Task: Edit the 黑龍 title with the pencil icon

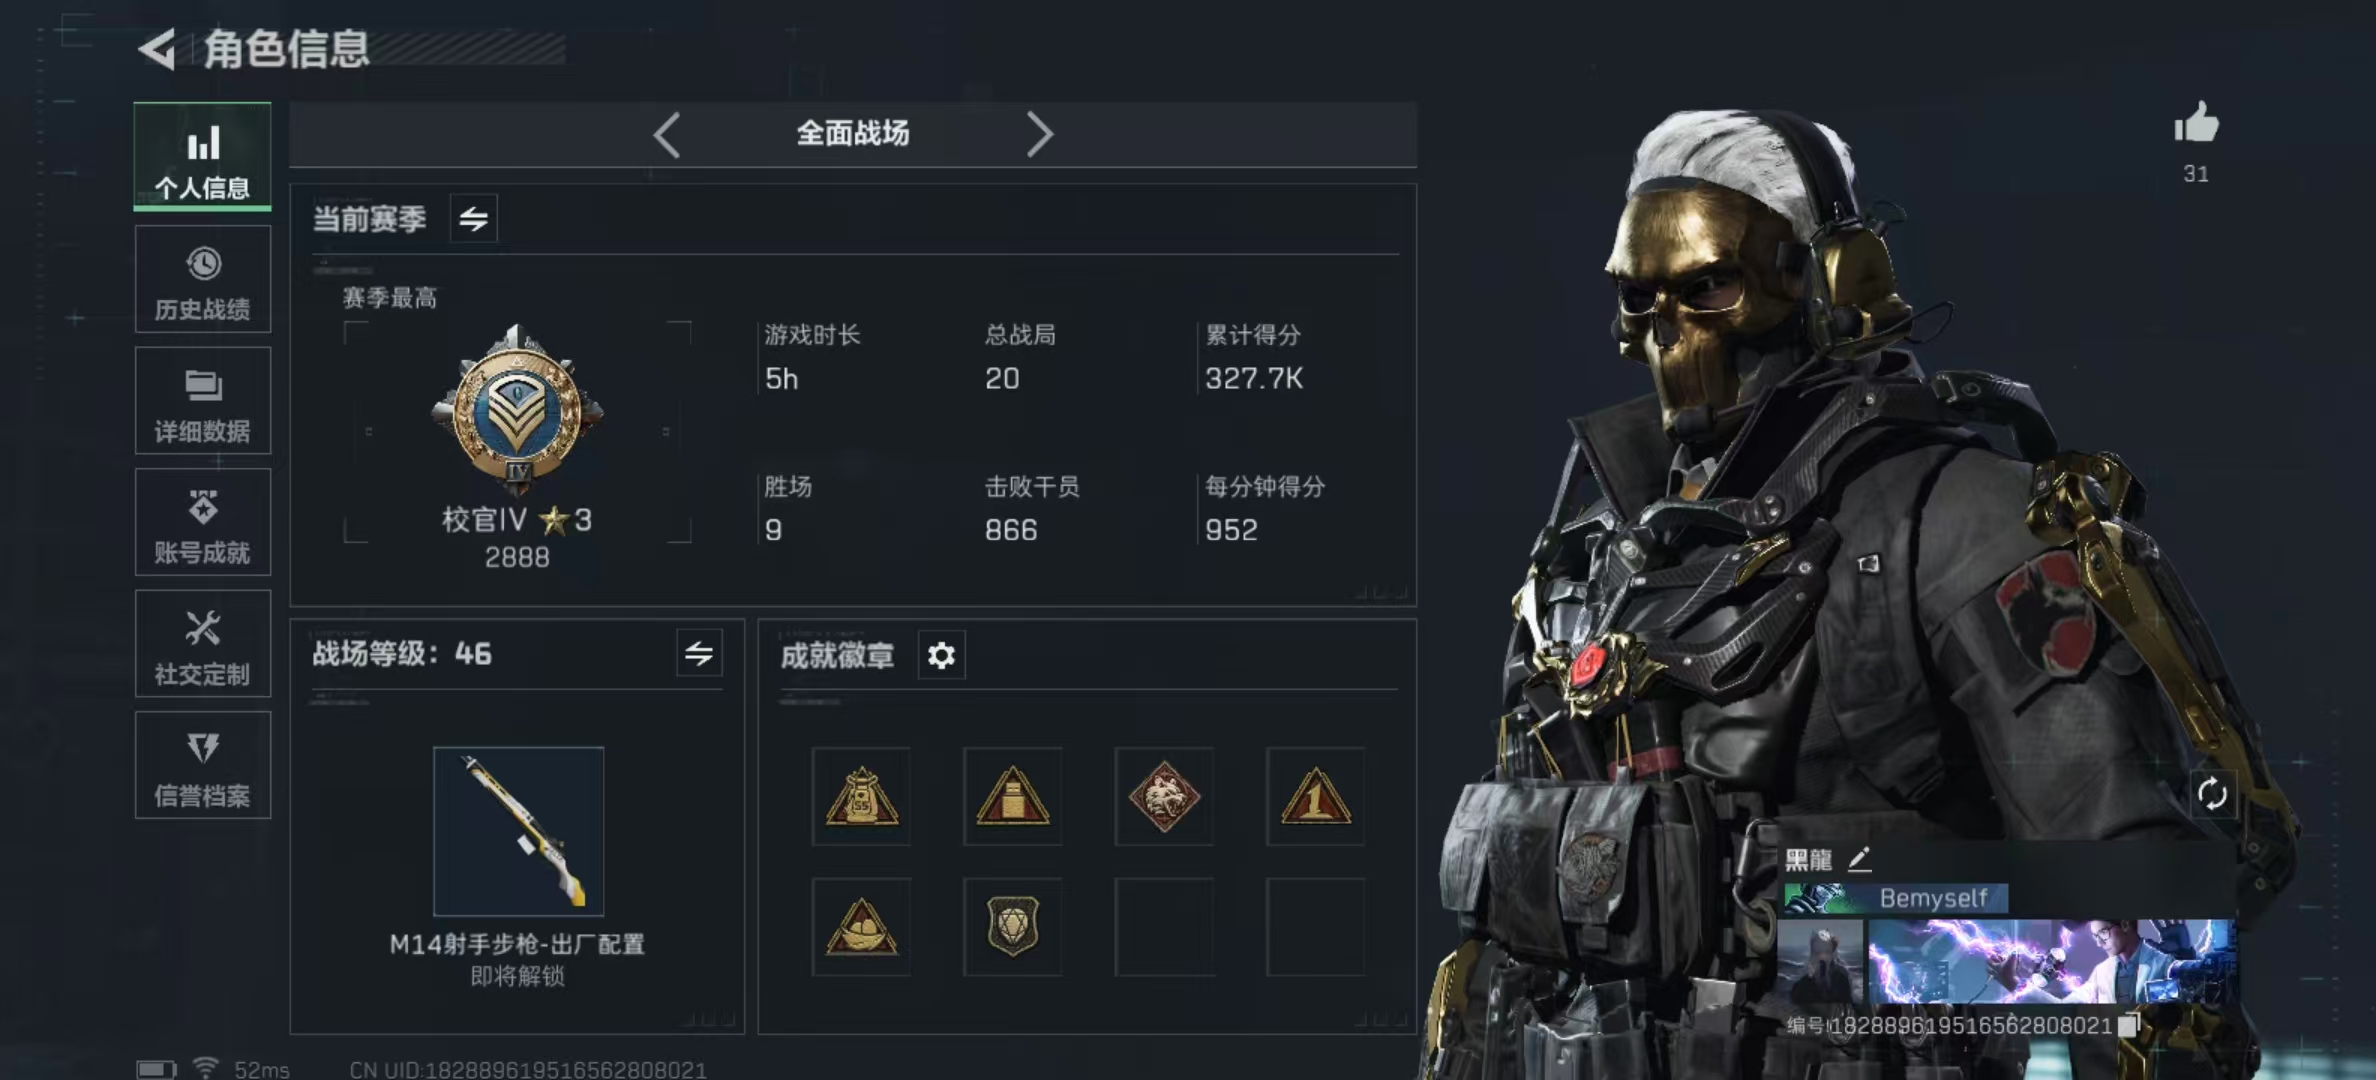Action: click(x=1859, y=859)
